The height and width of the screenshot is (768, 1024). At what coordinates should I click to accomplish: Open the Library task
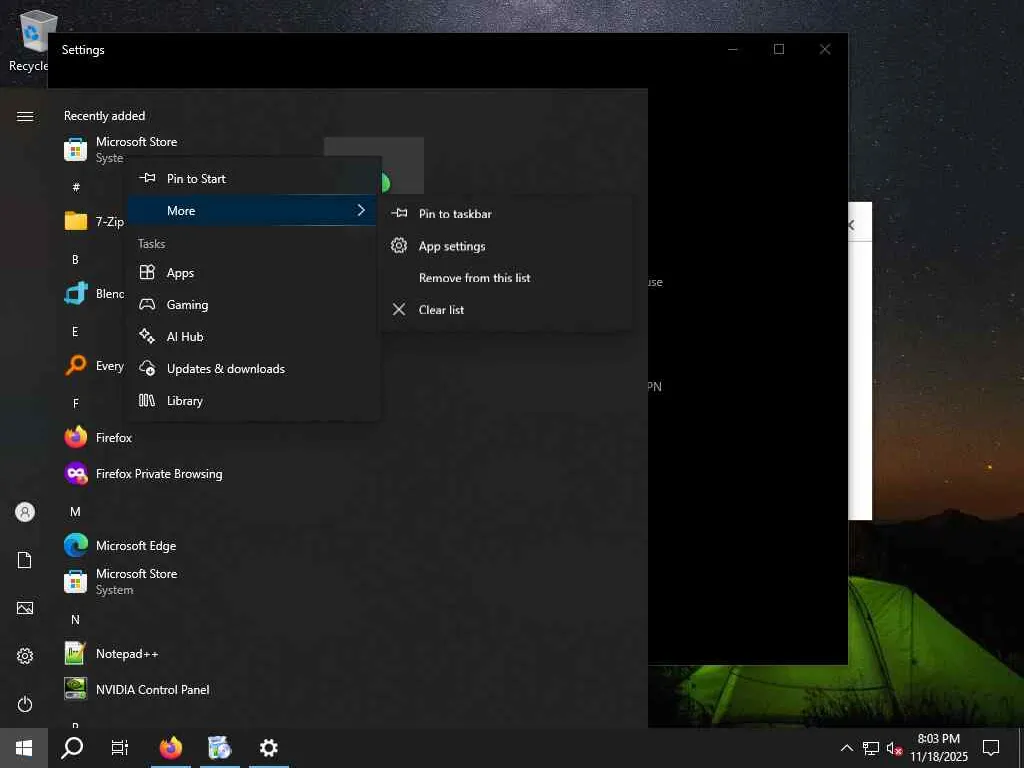coord(254,400)
